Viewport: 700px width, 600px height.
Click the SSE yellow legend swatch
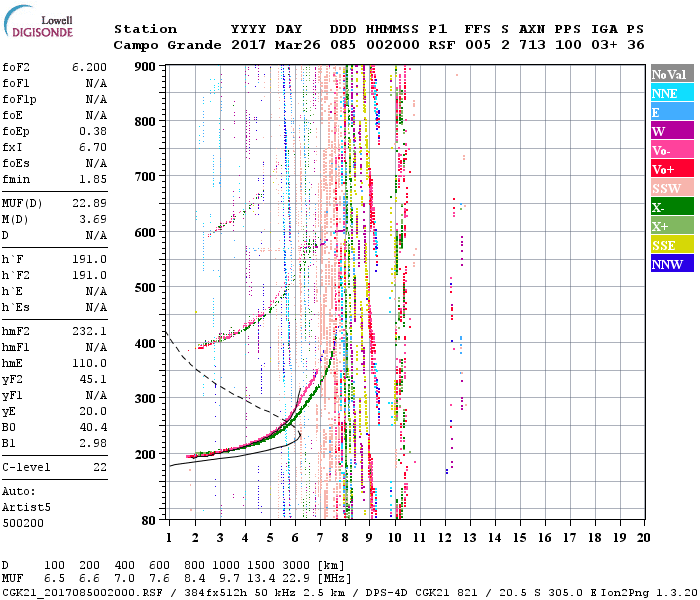pos(672,245)
